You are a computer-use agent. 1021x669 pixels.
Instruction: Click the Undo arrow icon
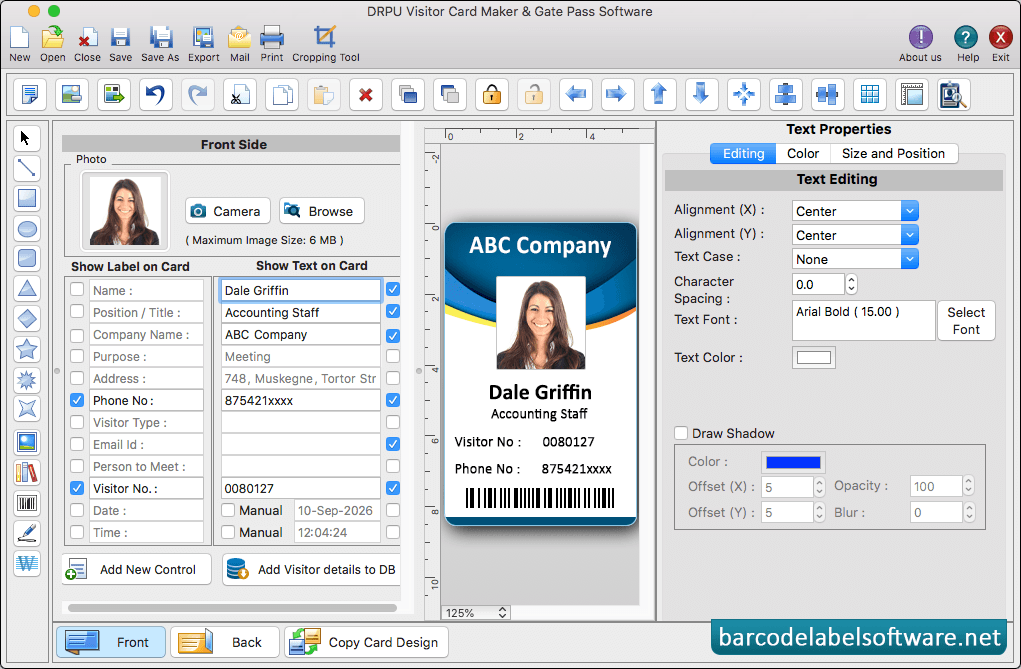click(156, 95)
